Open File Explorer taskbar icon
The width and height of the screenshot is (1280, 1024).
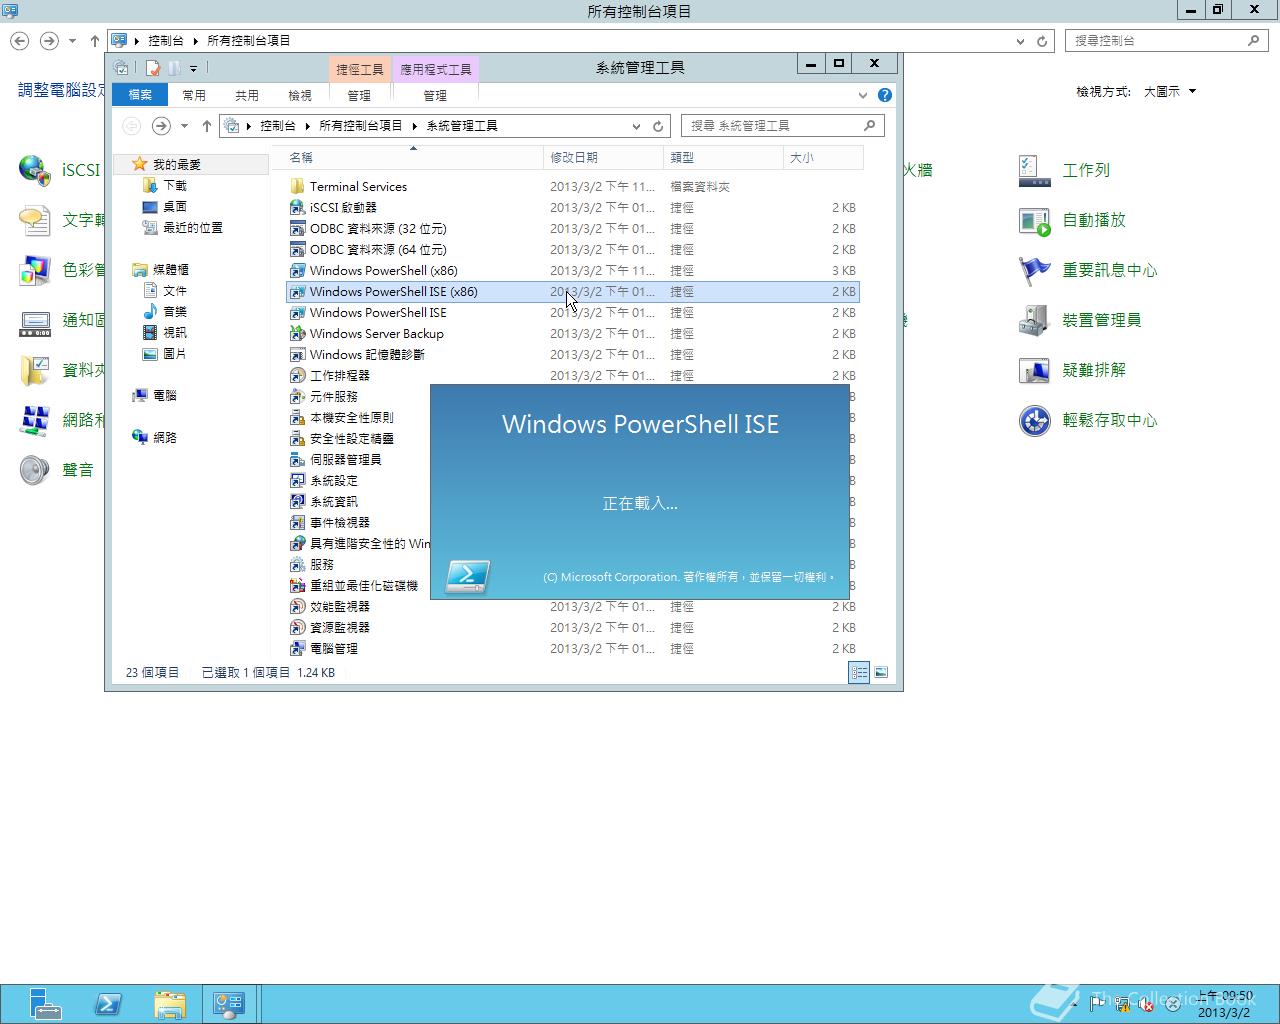170,1004
